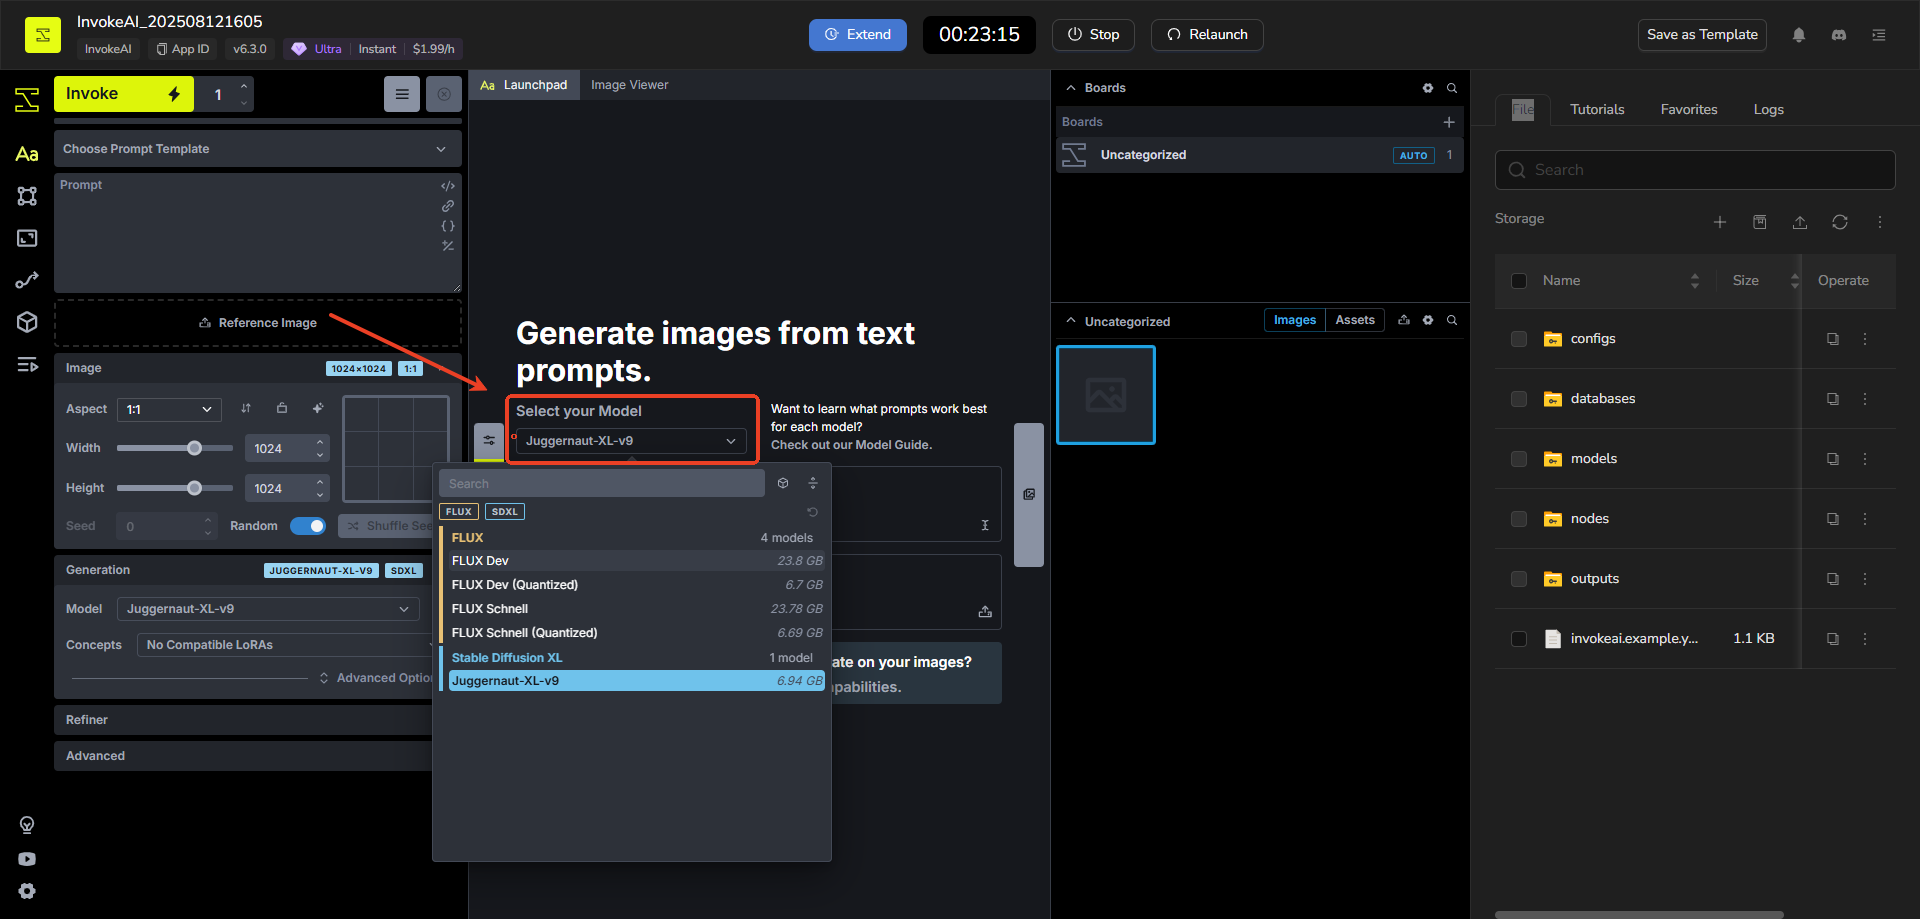Create new item in Storage with plus

point(1720,222)
